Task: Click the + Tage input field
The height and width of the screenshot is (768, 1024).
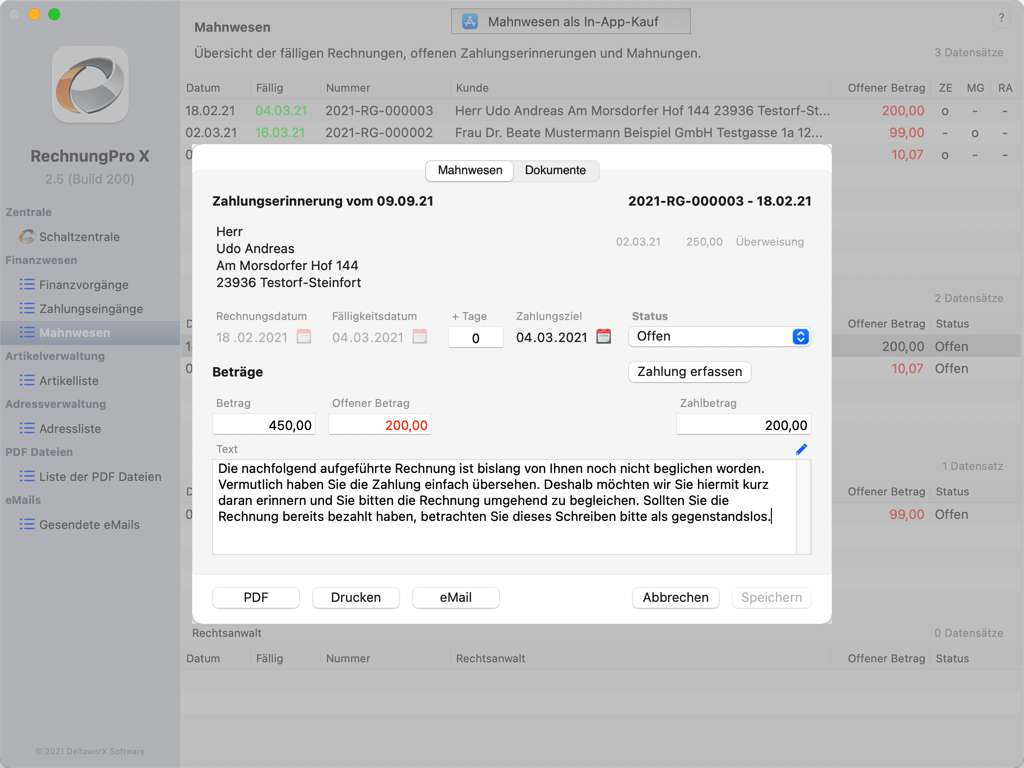Action: pos(475,338)
